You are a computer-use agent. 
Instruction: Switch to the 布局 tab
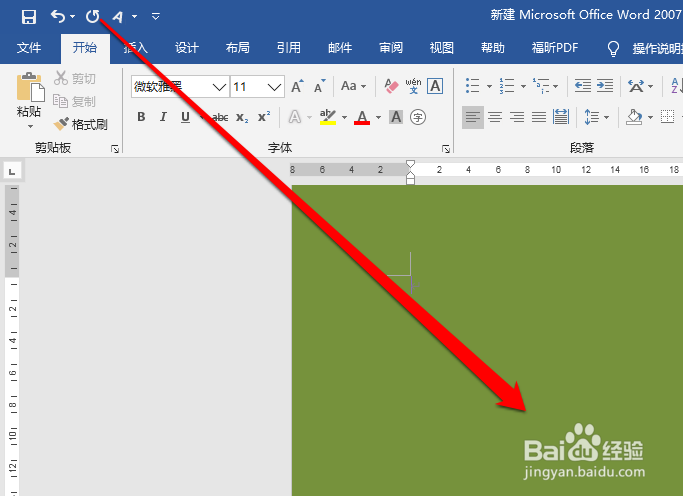tap(238, 47)
